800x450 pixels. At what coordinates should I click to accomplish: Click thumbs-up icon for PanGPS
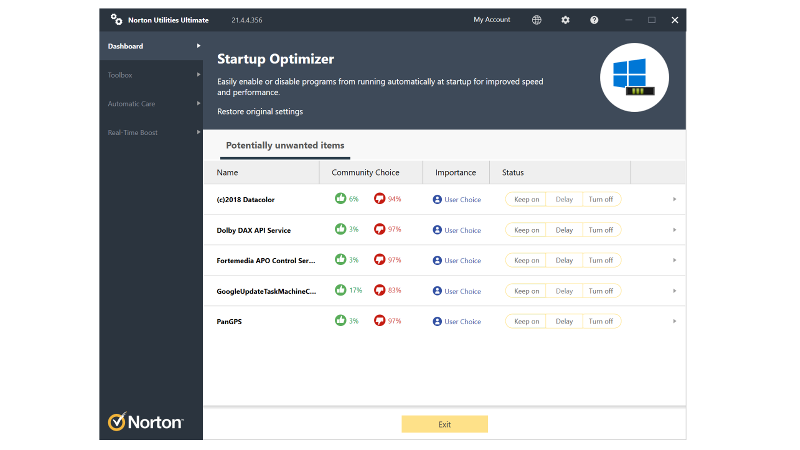pos(340,320)
